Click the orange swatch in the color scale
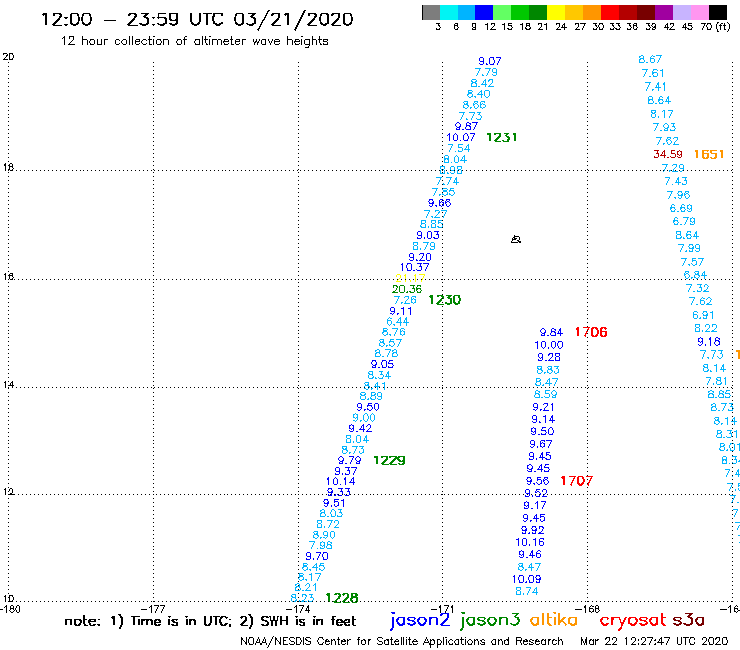Viewport: 740px width, 650px height. [x=591, y=12]
